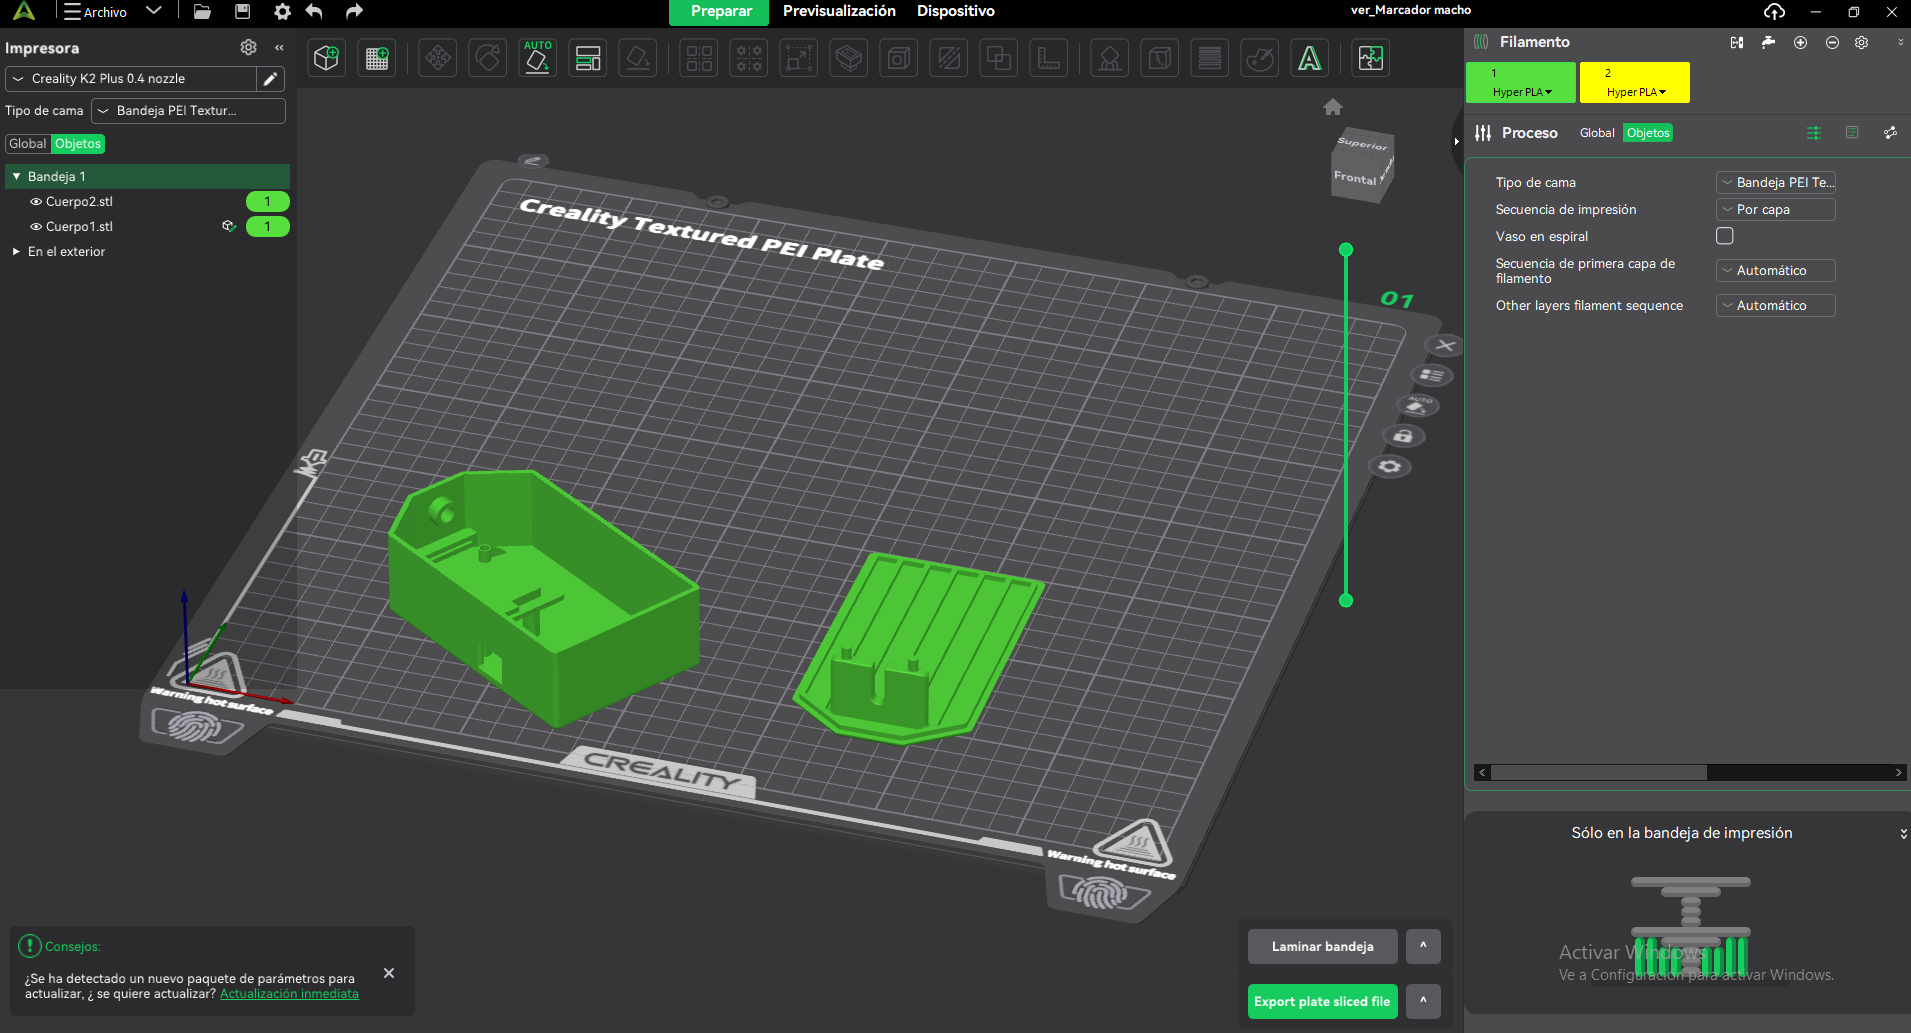The width and height of the screenshot is (1911, 1033).
Task: Select the Support painting tool
Action: tap(1110, 58)
